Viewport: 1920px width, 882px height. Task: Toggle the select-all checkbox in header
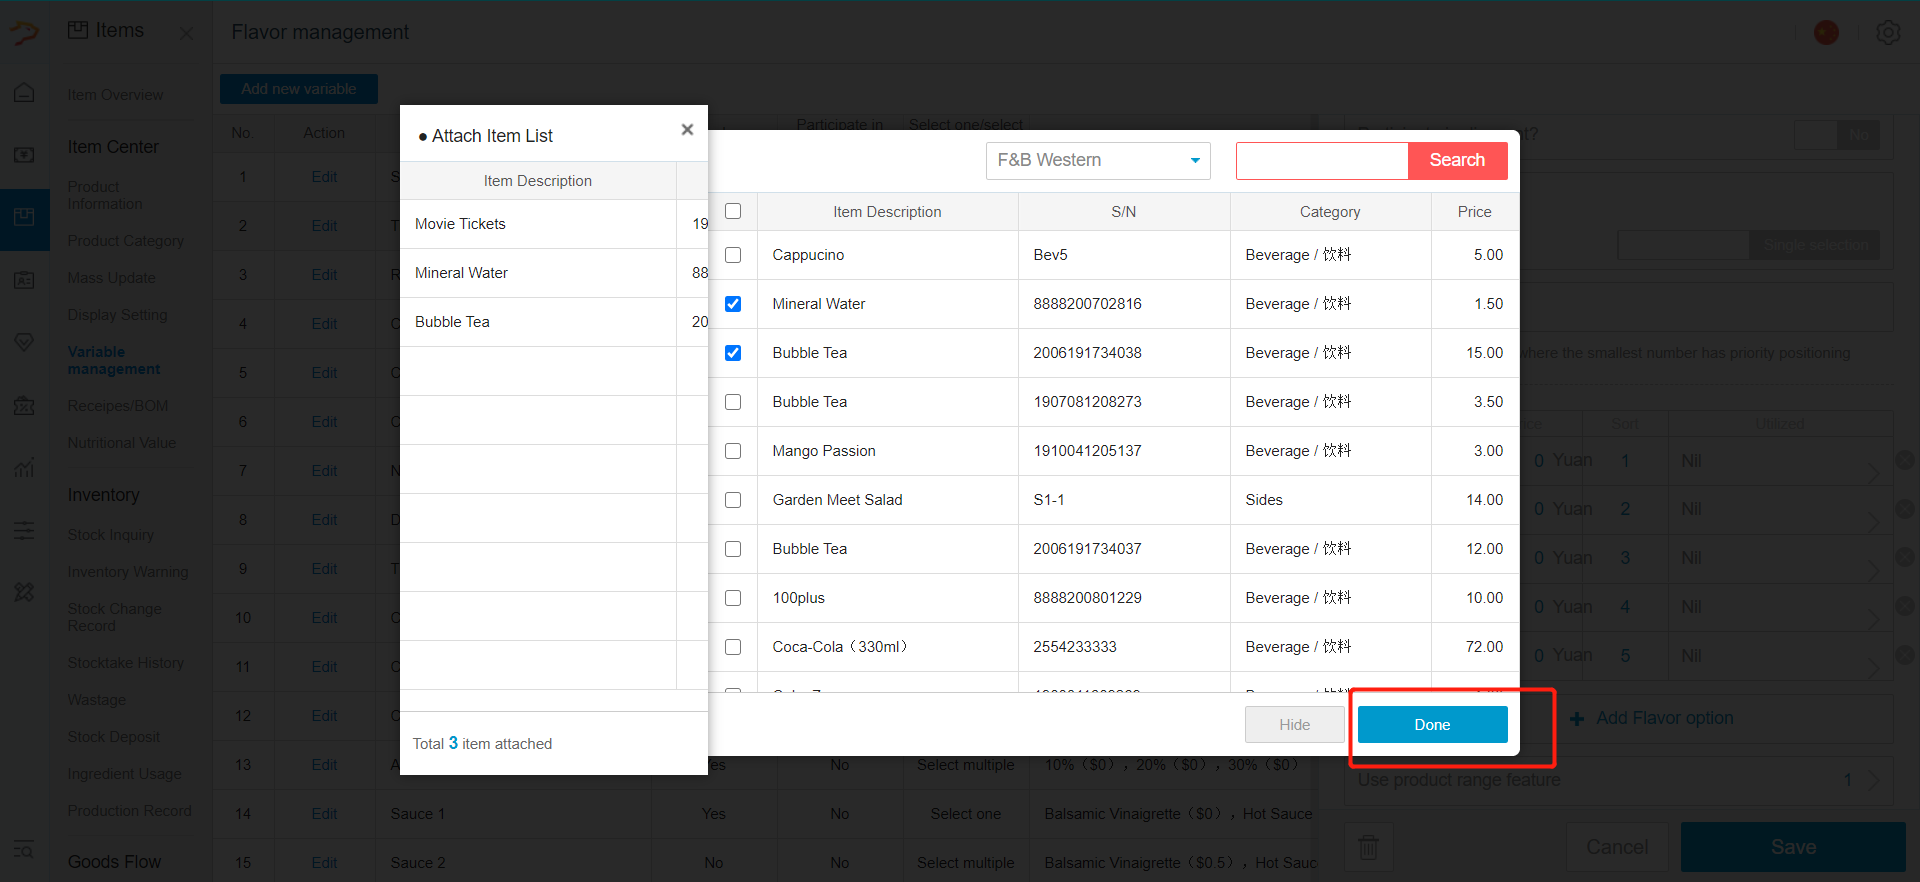click(x=733, y=211)
